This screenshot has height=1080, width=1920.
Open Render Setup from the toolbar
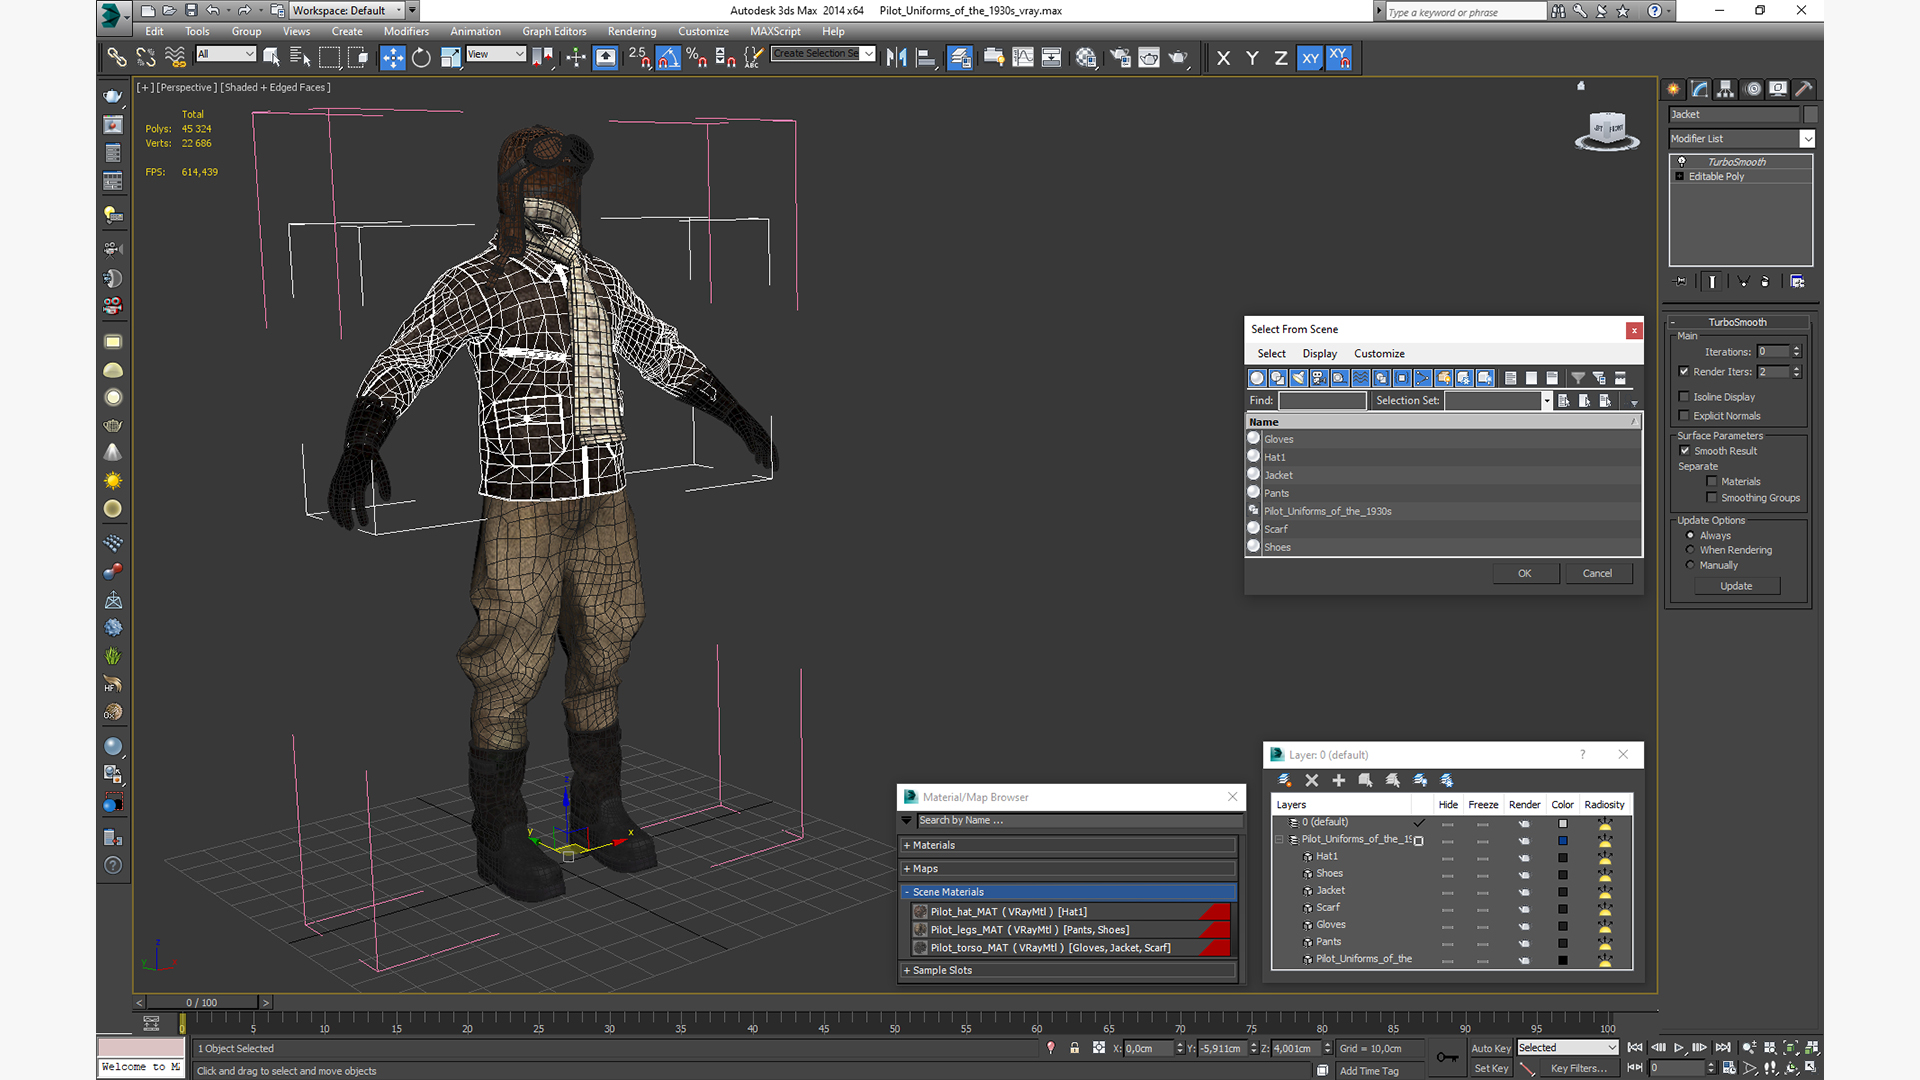pos(1120,58)
